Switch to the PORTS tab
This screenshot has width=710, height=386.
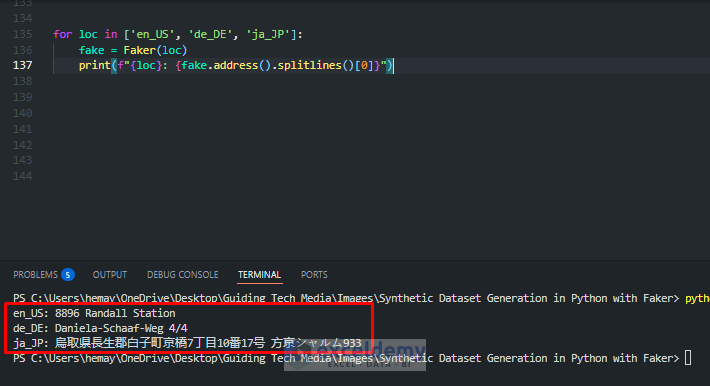314,275
